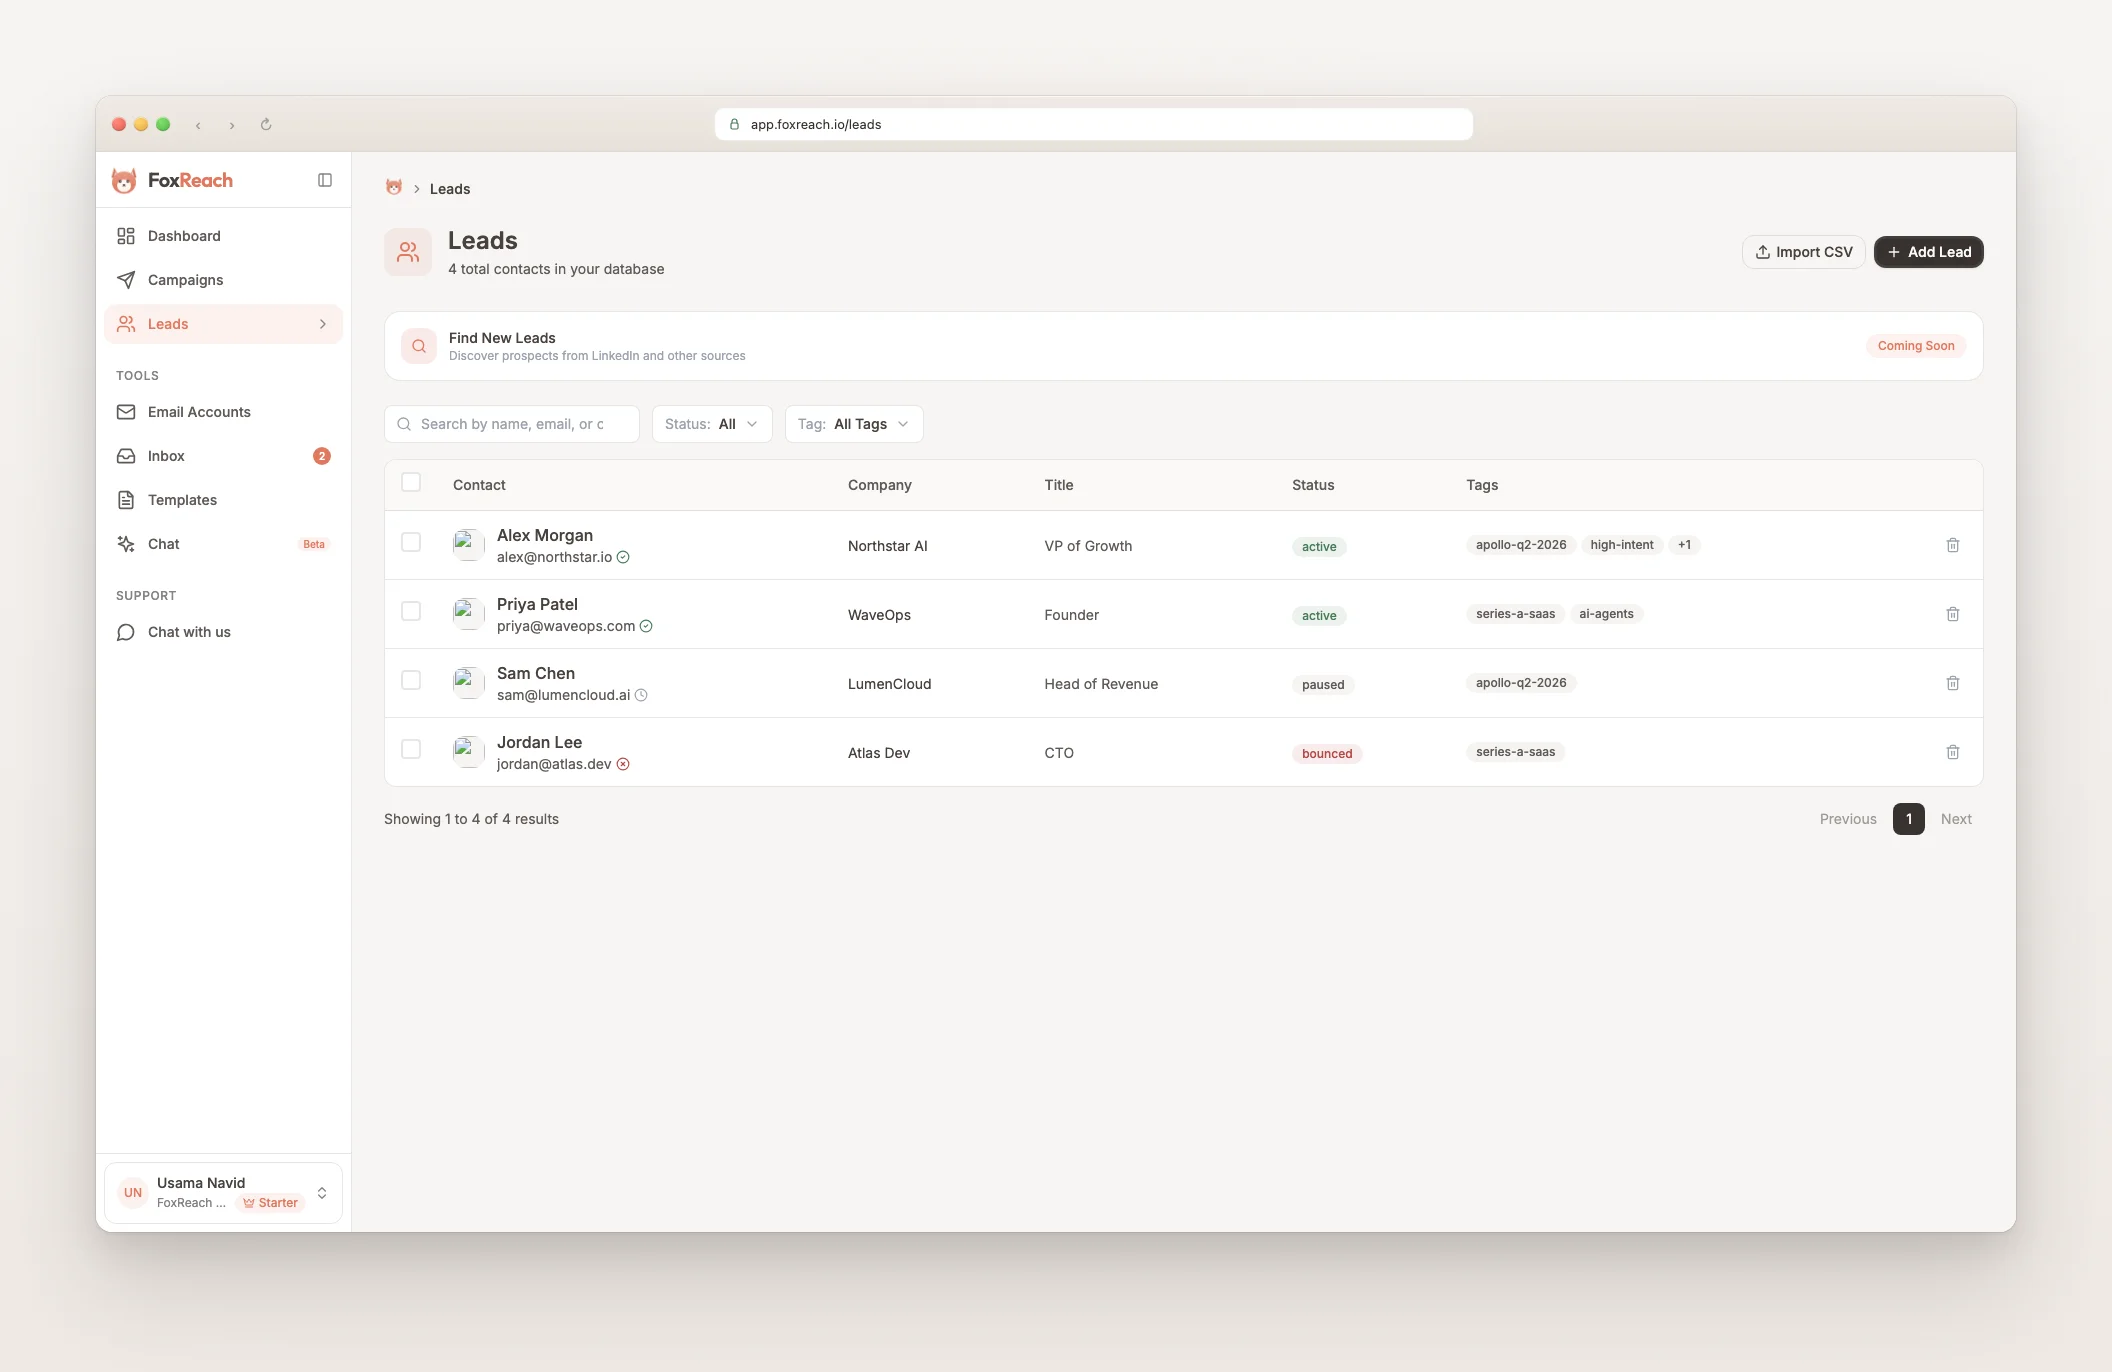Click Import CSV button
Screen dimensions: 2112x1372
[x=1803, y=252]
